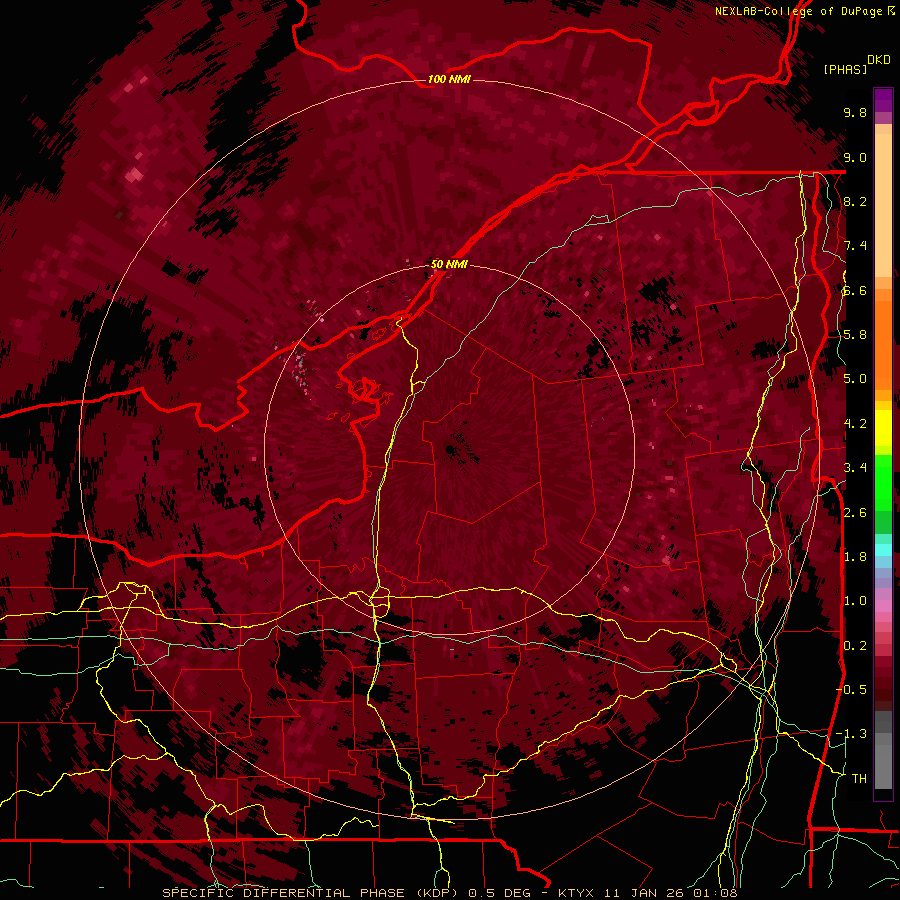Image resolution: width=900 pixels, height=900 pixels.
Task: Select the 2.6 scale value
Action: [x=855, y=512]
